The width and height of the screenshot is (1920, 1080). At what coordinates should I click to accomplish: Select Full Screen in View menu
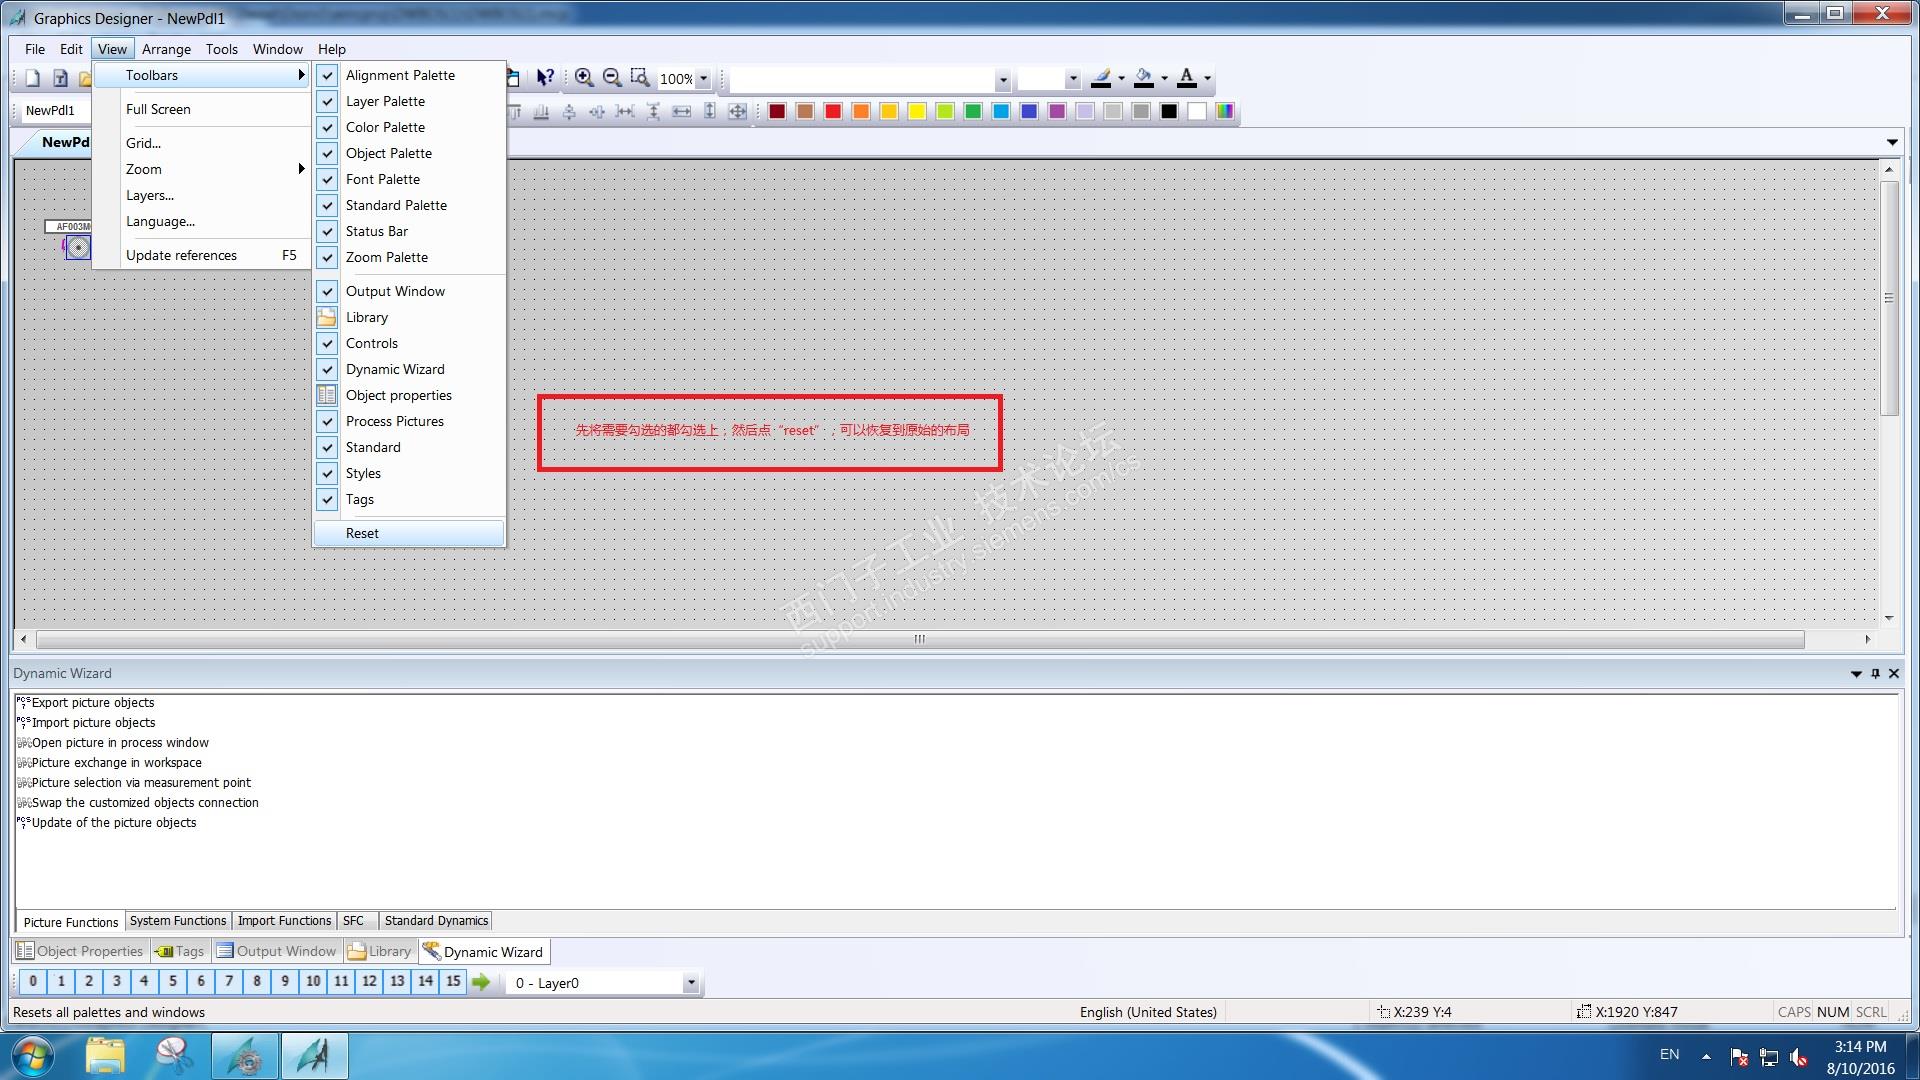click(158, 109)
